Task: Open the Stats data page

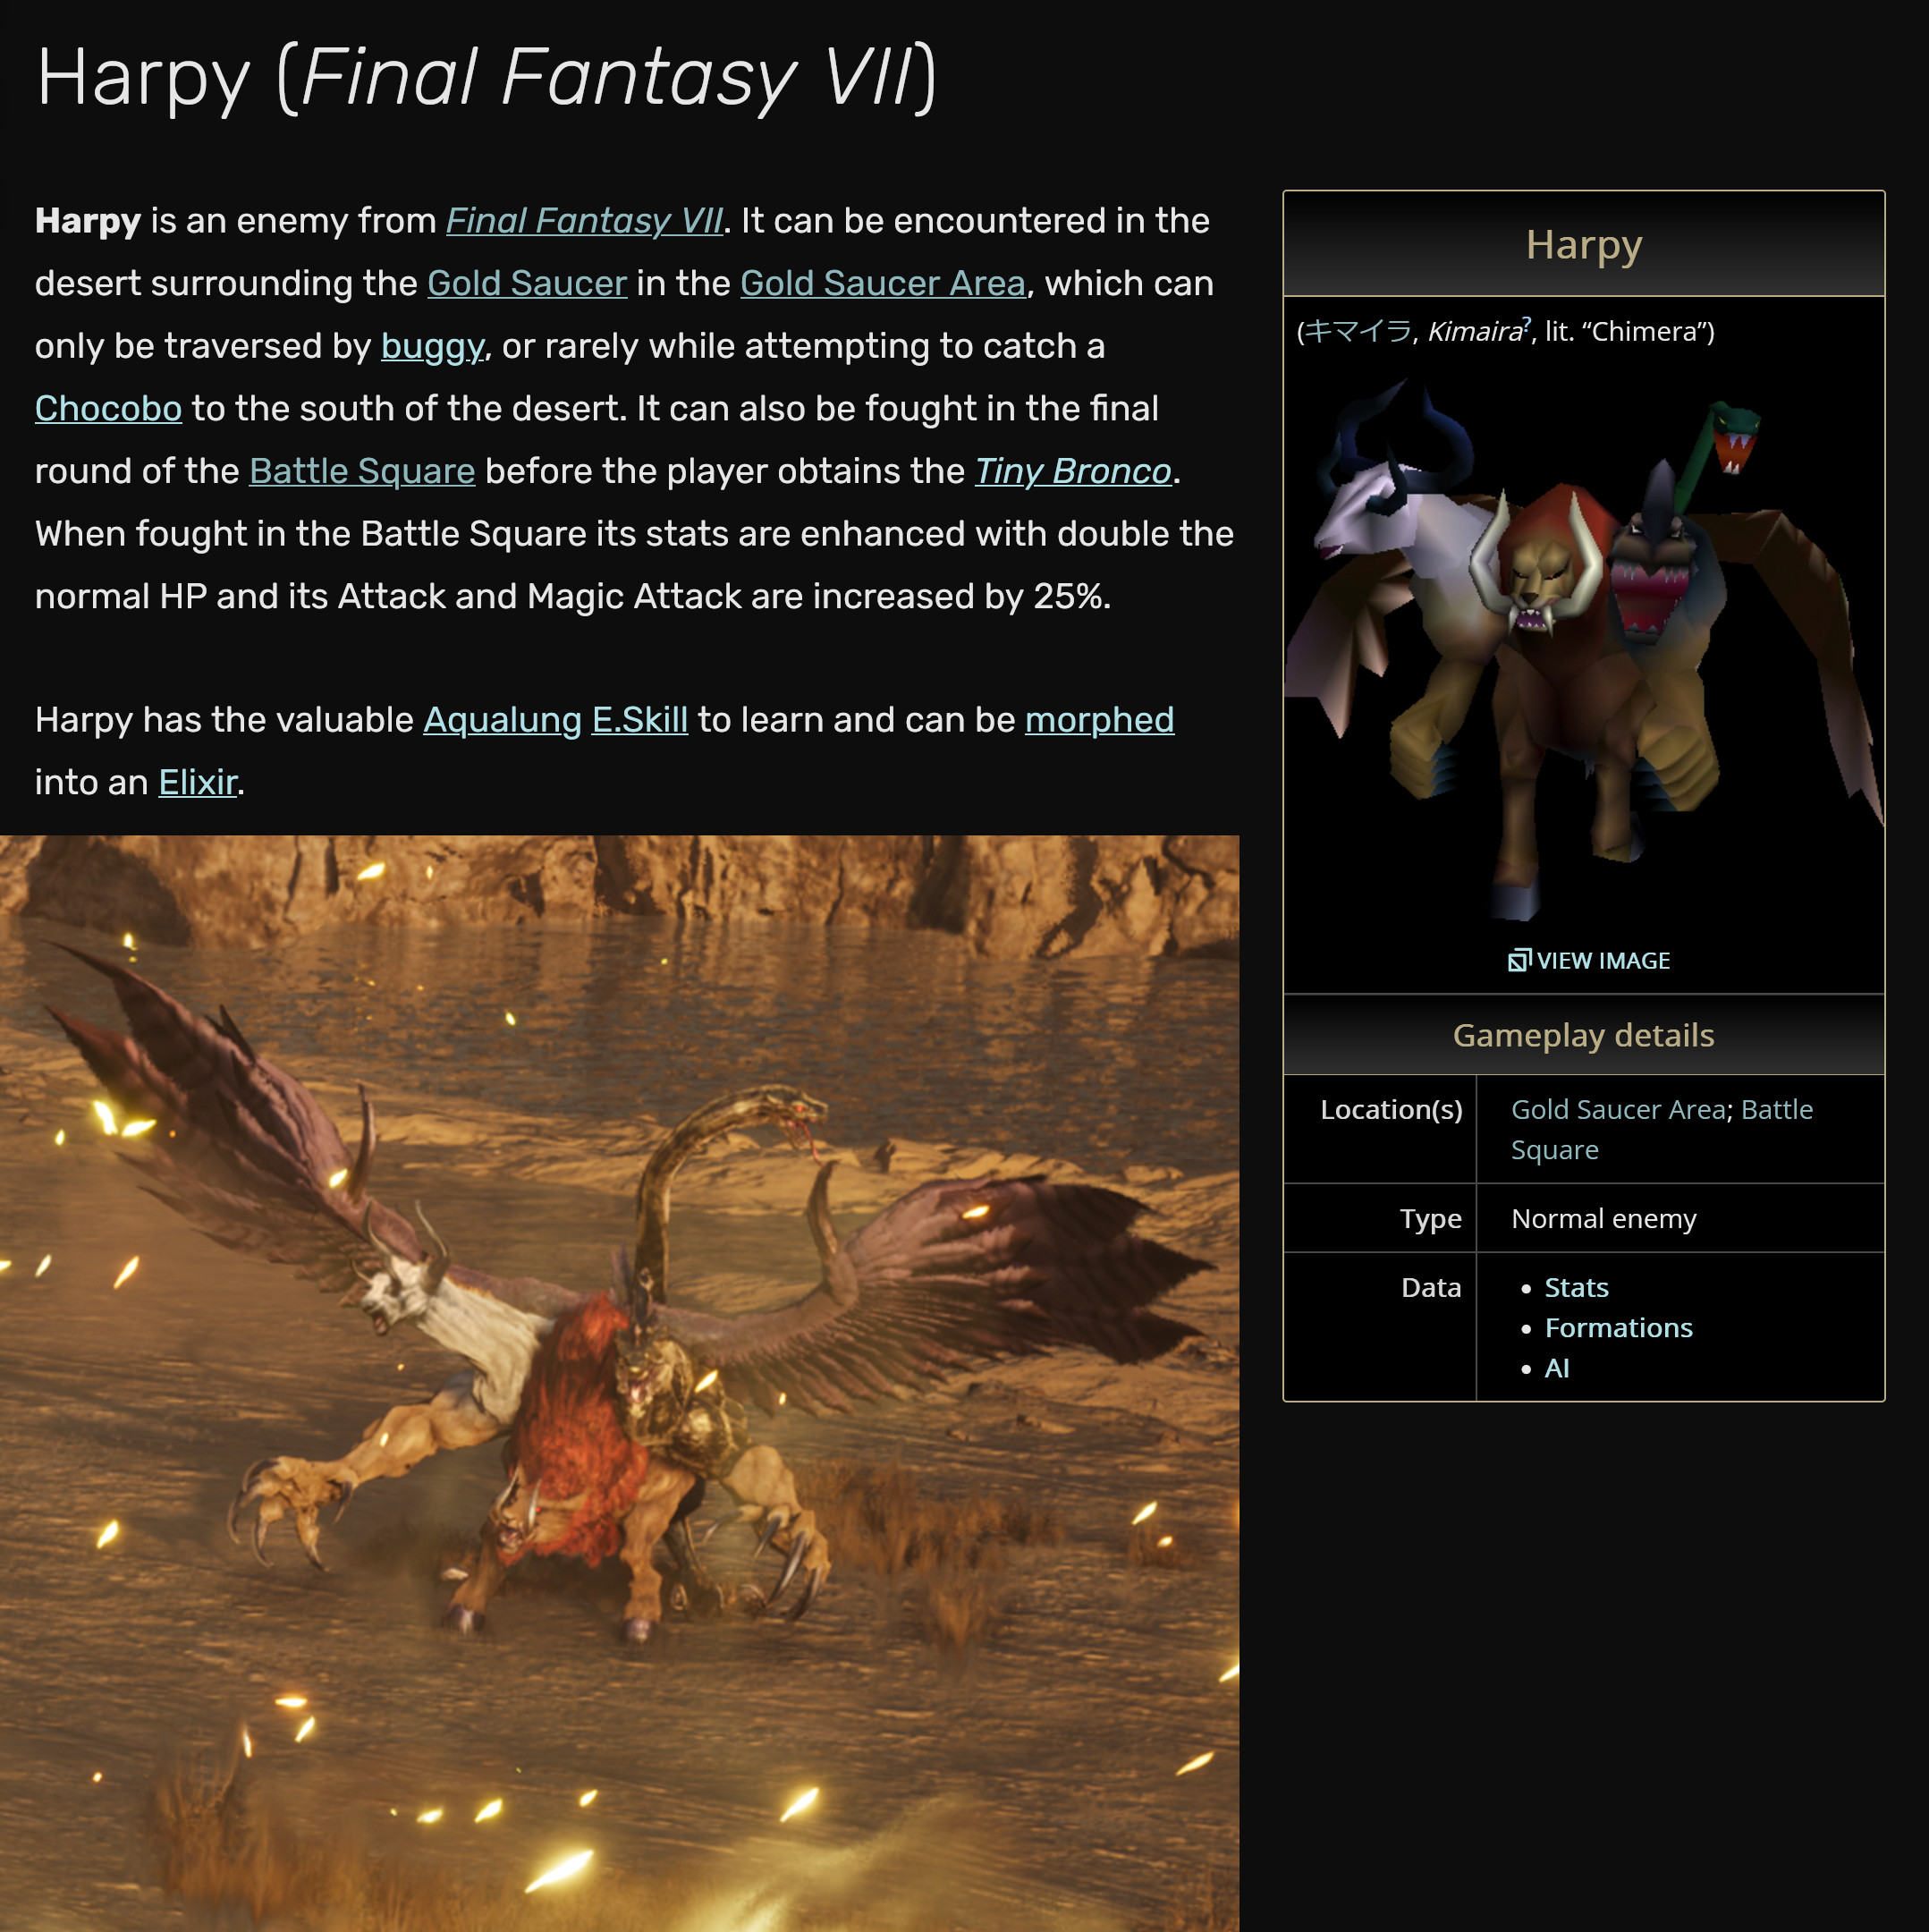Action: pyautogui.click(x=1576, y=1287)
